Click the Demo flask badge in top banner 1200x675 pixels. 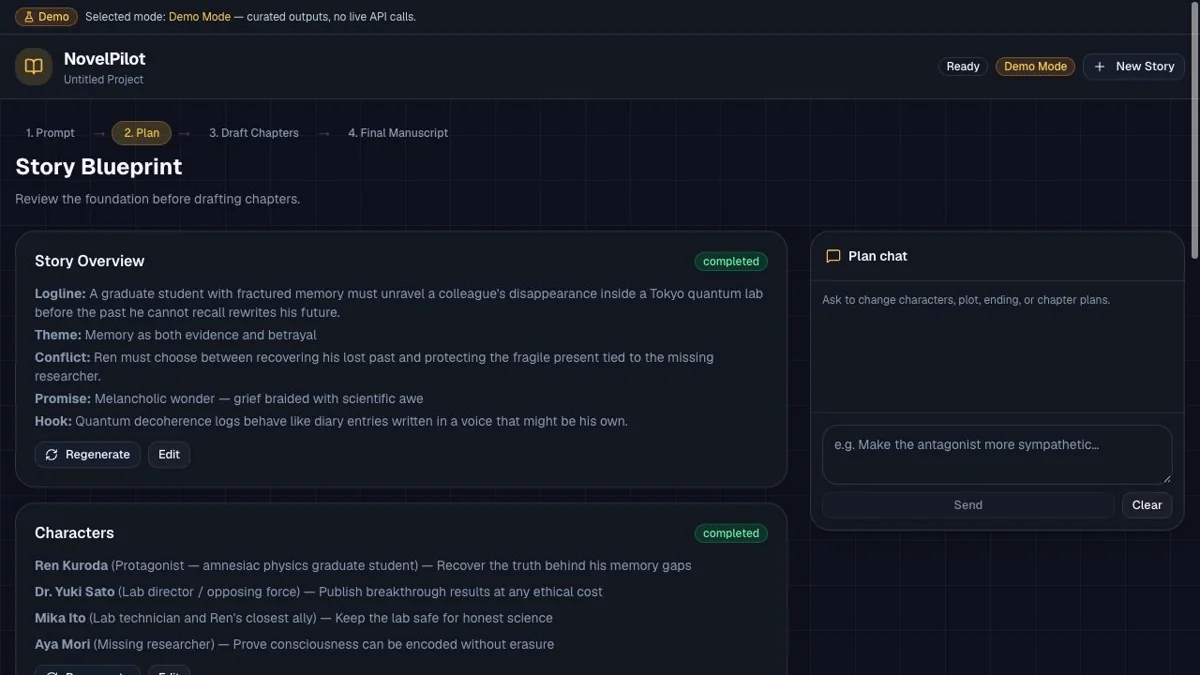pyautogui.click(x=46, y=17)
